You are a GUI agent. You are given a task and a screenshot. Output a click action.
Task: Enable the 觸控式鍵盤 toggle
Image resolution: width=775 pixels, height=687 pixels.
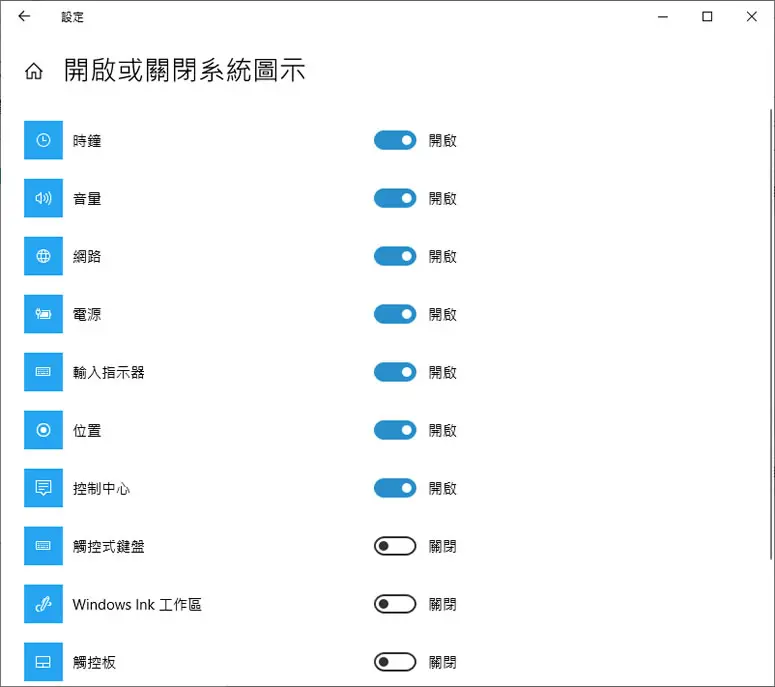[395, 546]
